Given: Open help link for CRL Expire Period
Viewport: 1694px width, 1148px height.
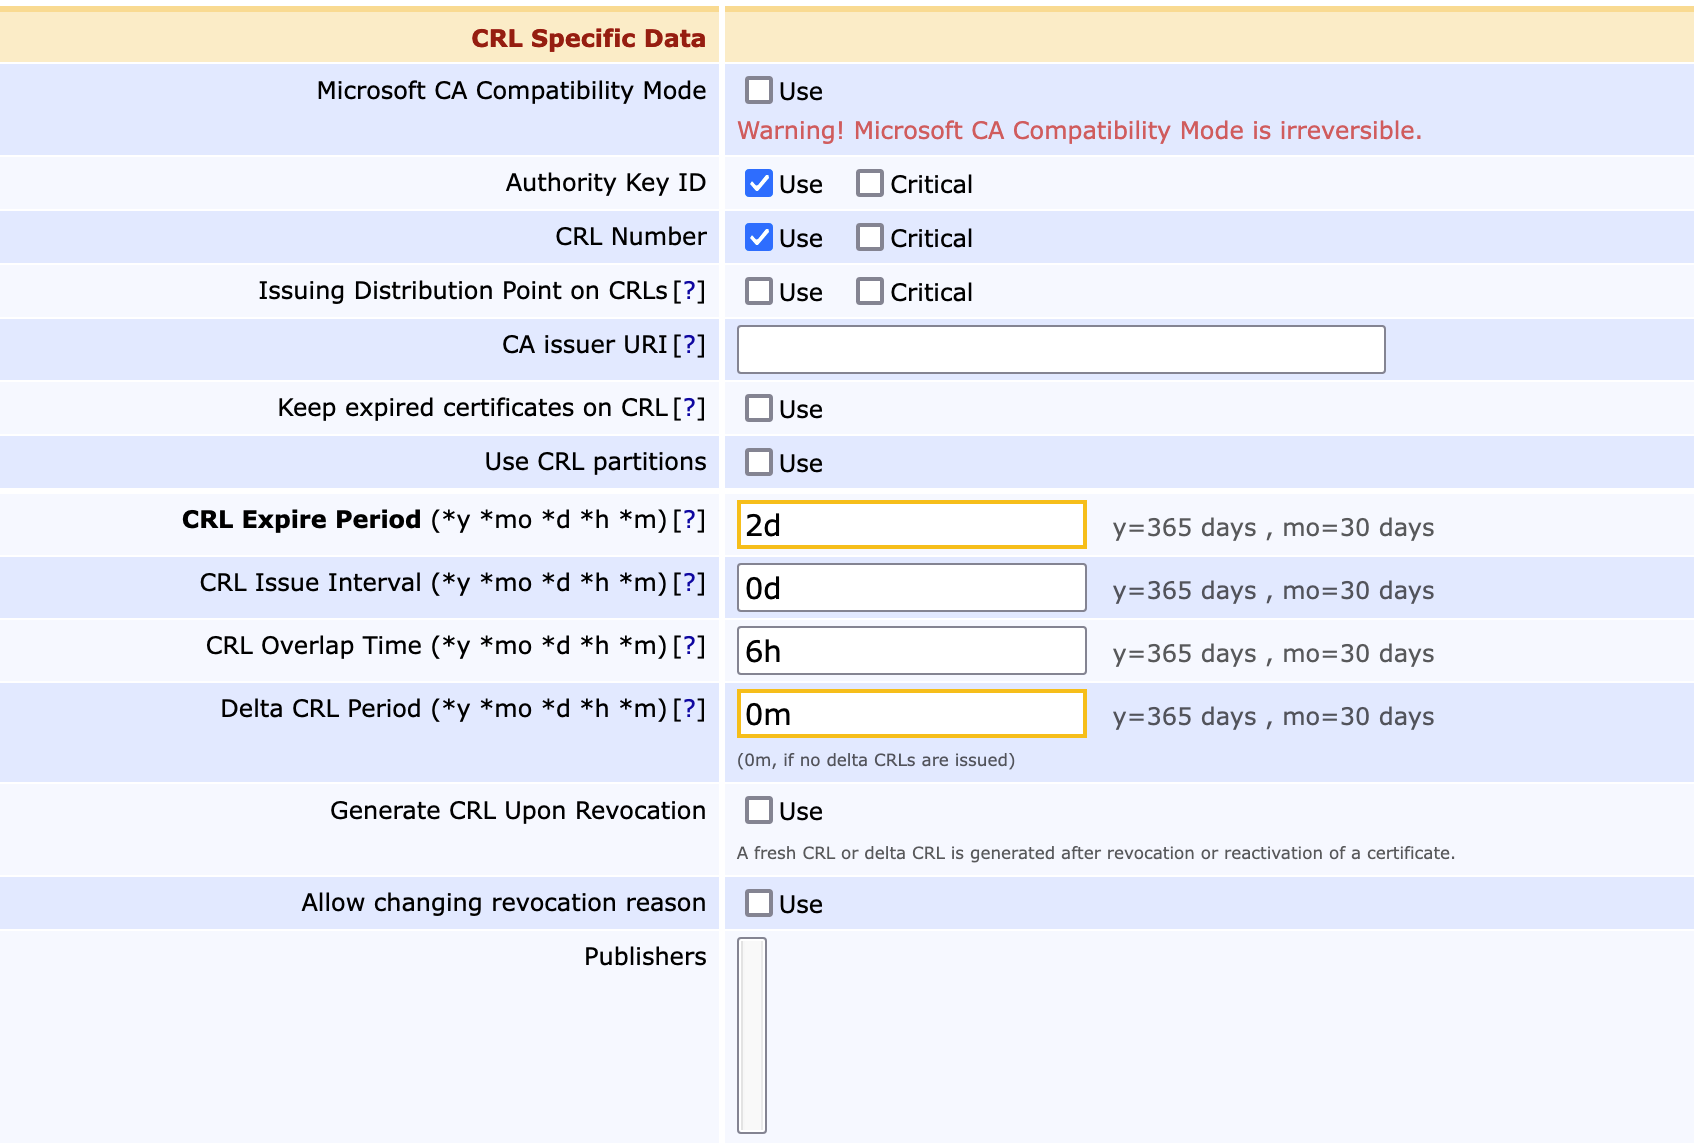Looking at the screenshot, I should tap(689, 520).
